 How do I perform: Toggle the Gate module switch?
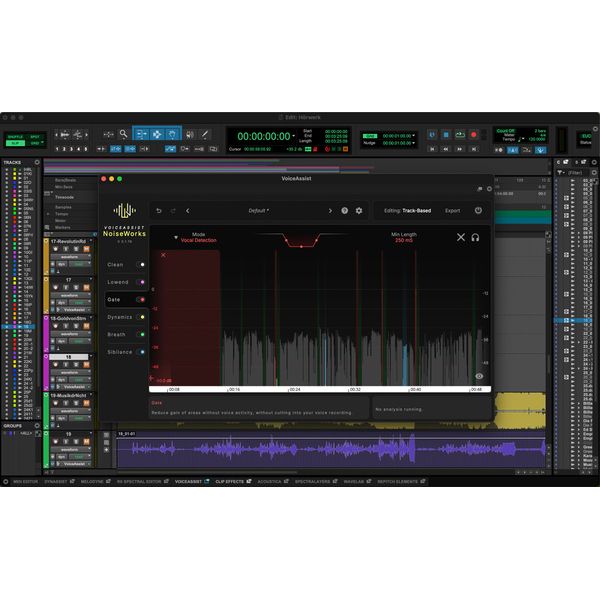141,300
